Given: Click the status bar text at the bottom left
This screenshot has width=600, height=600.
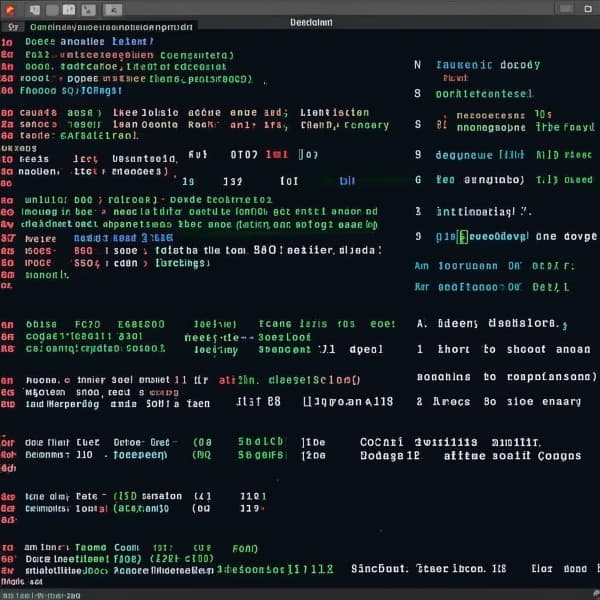Looking at the screenshot, I should pyautogui.click(x=41, y=595).
